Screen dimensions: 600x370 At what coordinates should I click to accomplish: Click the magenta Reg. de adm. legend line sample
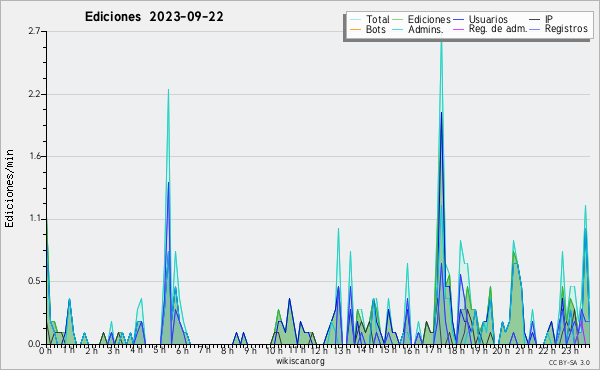(458, 29)
